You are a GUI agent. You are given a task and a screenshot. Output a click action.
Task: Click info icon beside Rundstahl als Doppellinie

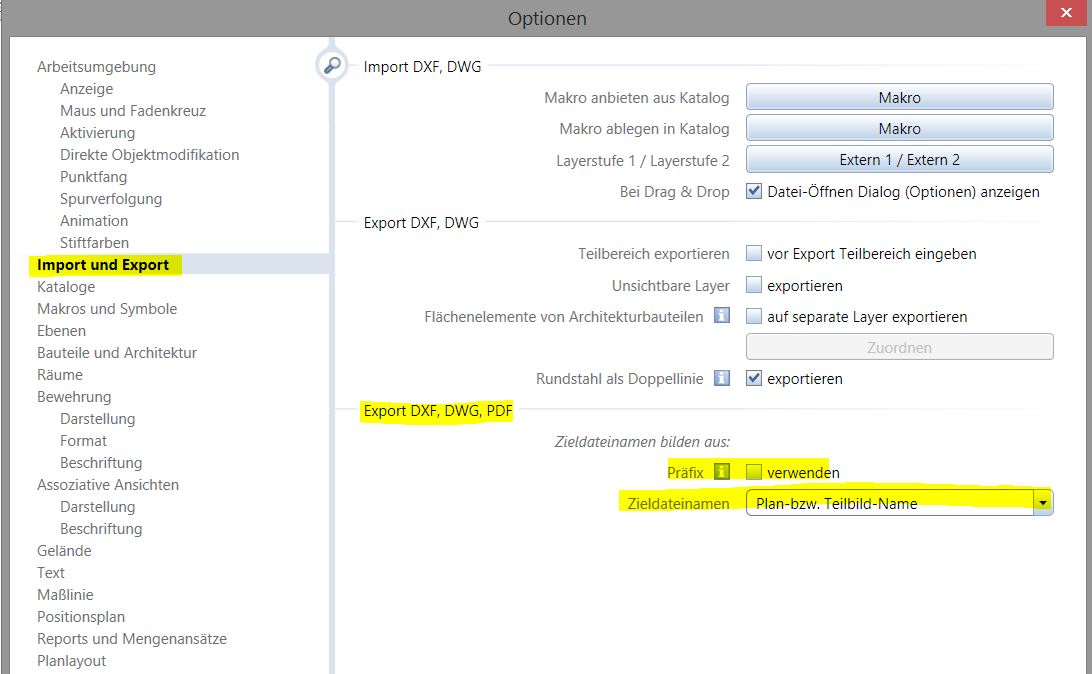tap(722, 378)
